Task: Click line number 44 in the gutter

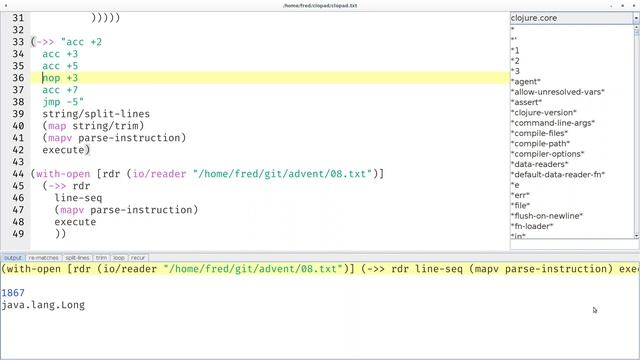Action: point(18,174)
